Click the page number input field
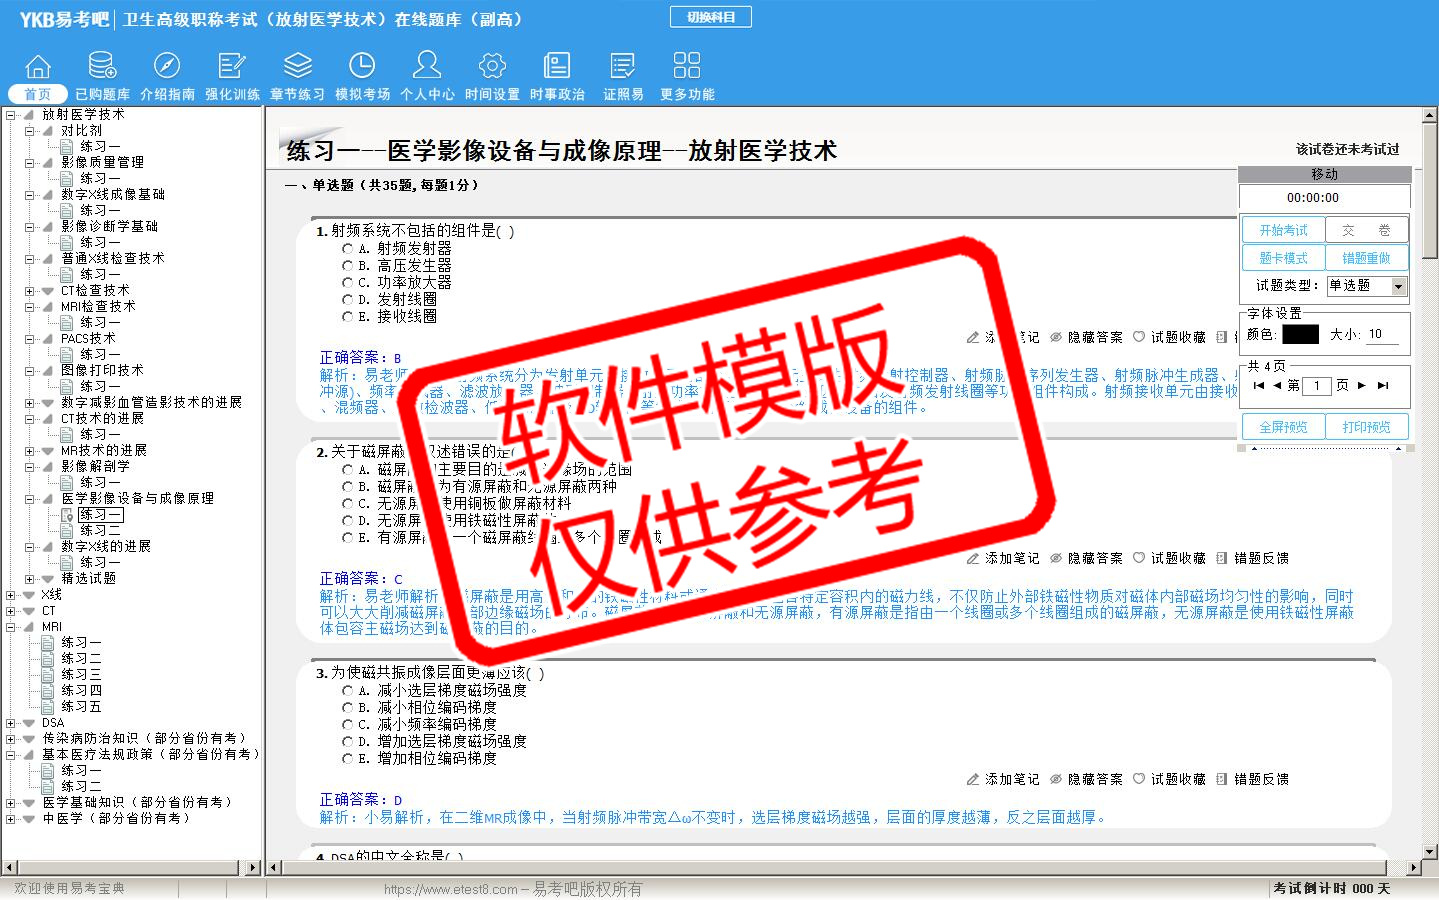The height and width of the screenshot is (900, 1439). point(1317,386)
